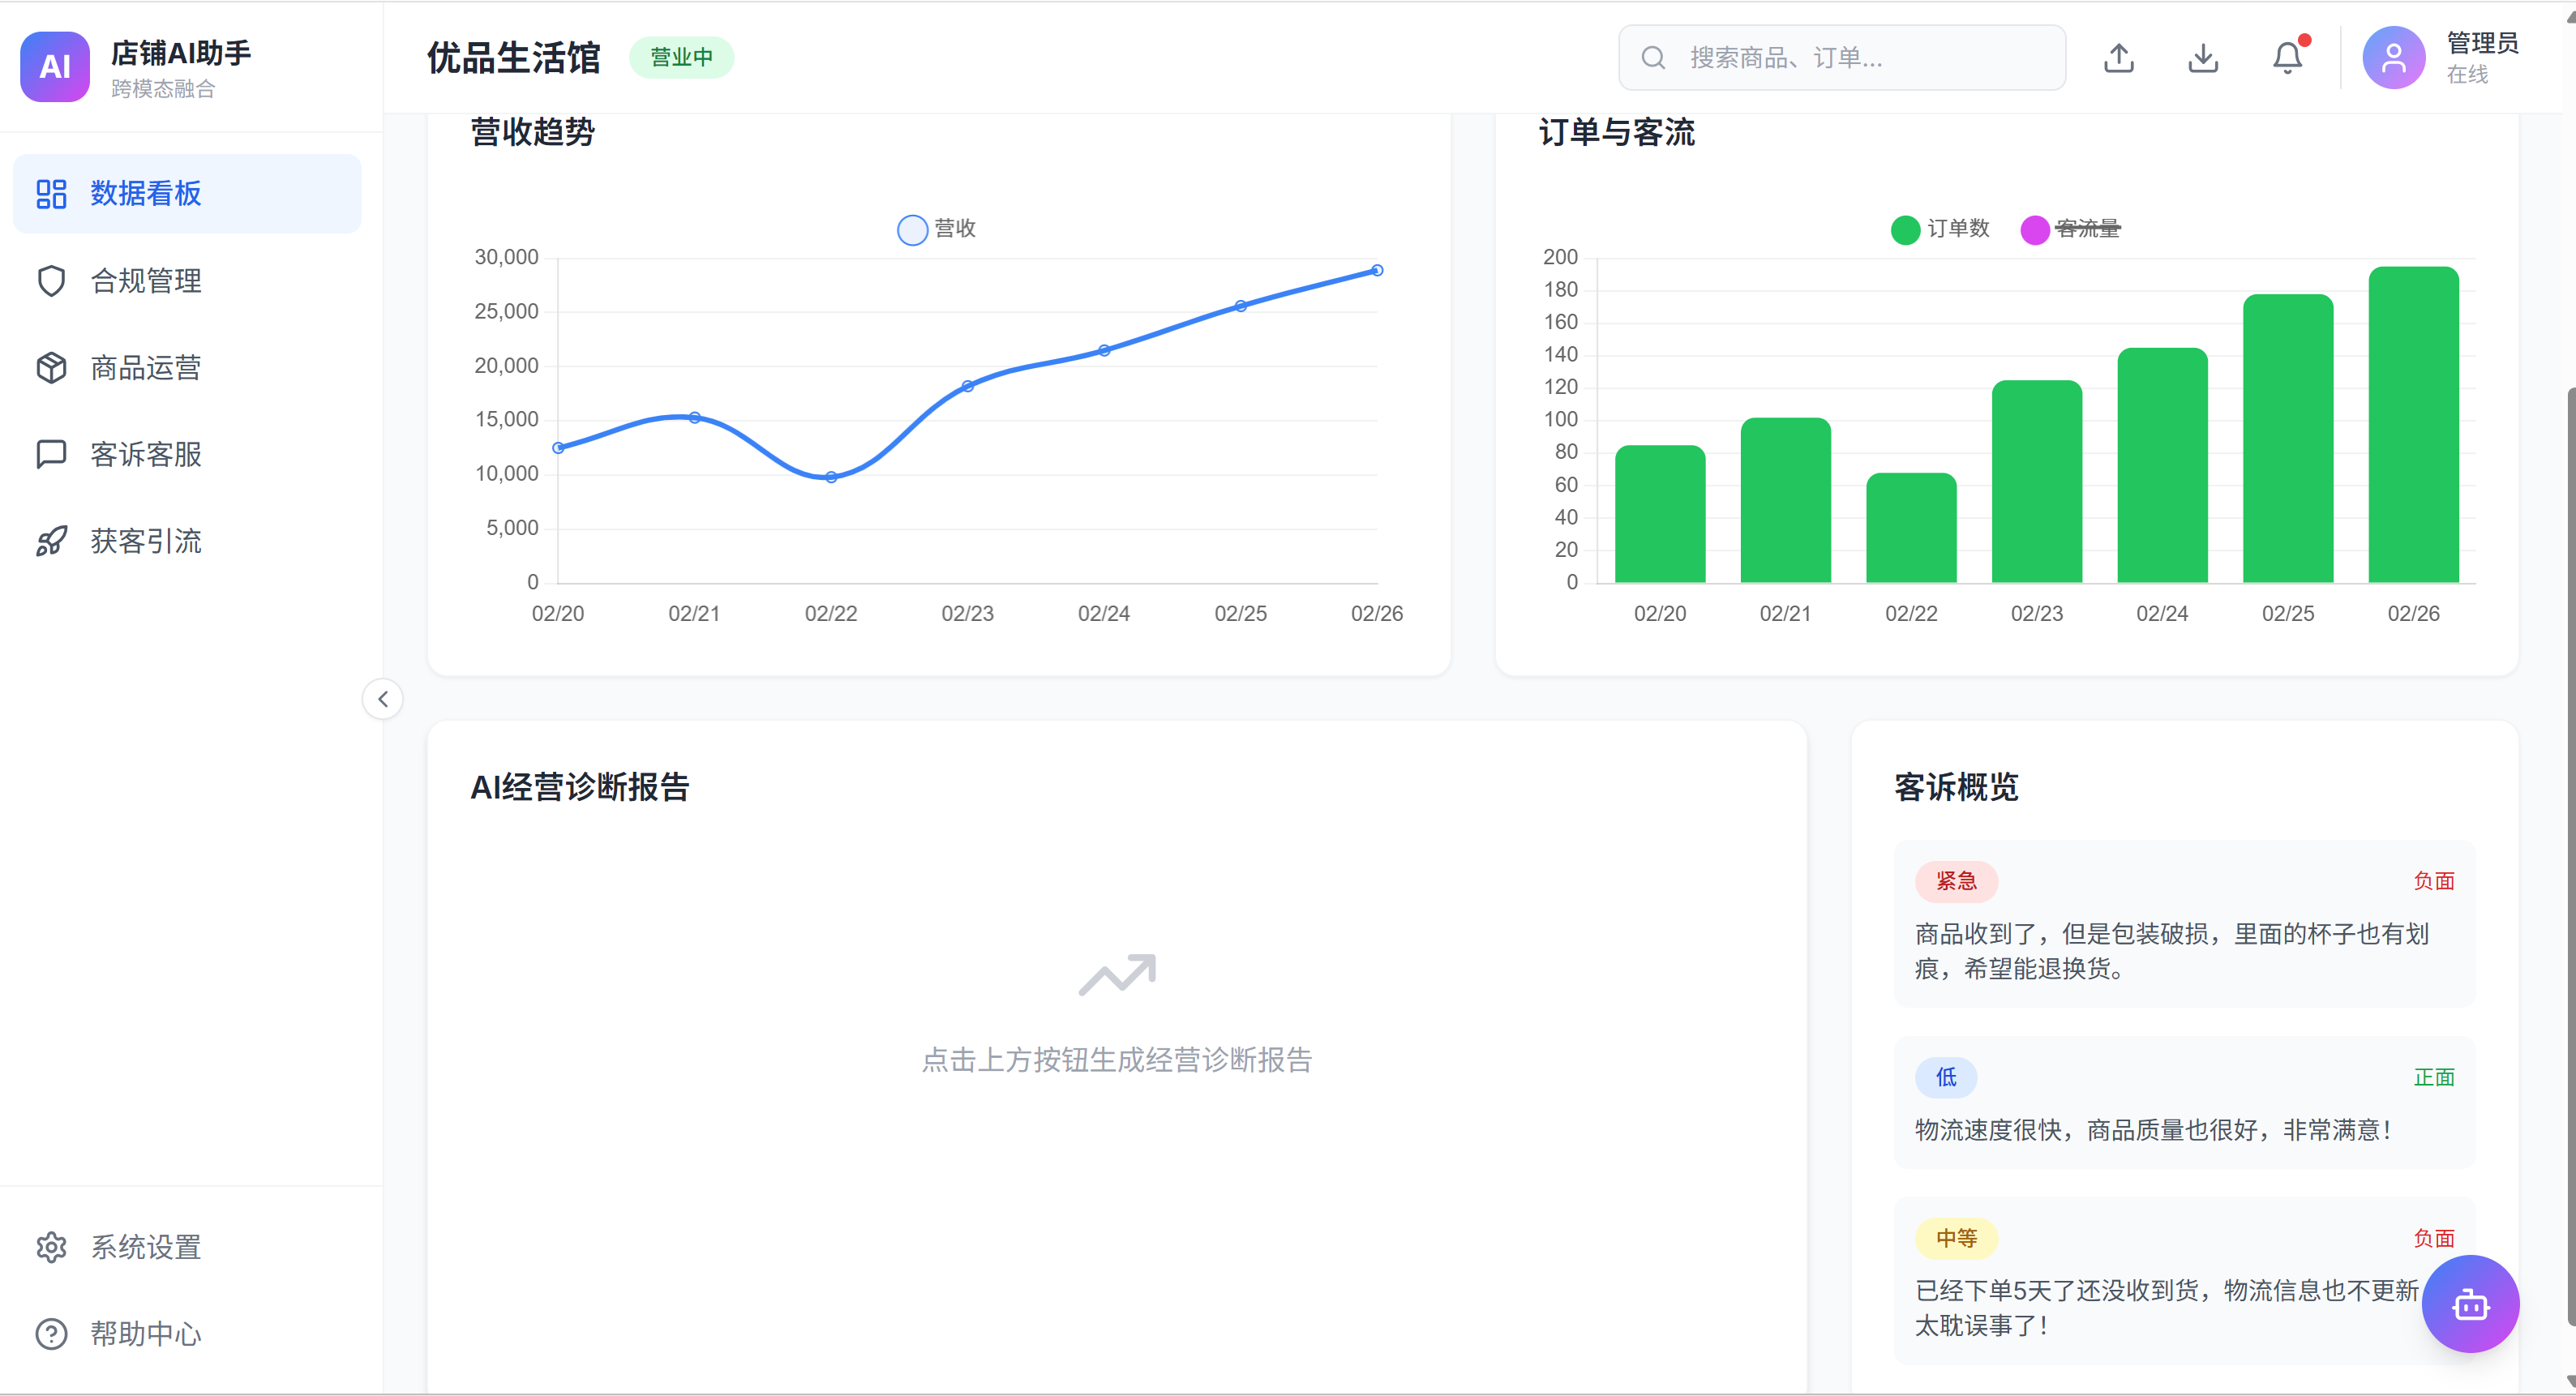Click the shield icon for 合规管理

click(51, 281)
